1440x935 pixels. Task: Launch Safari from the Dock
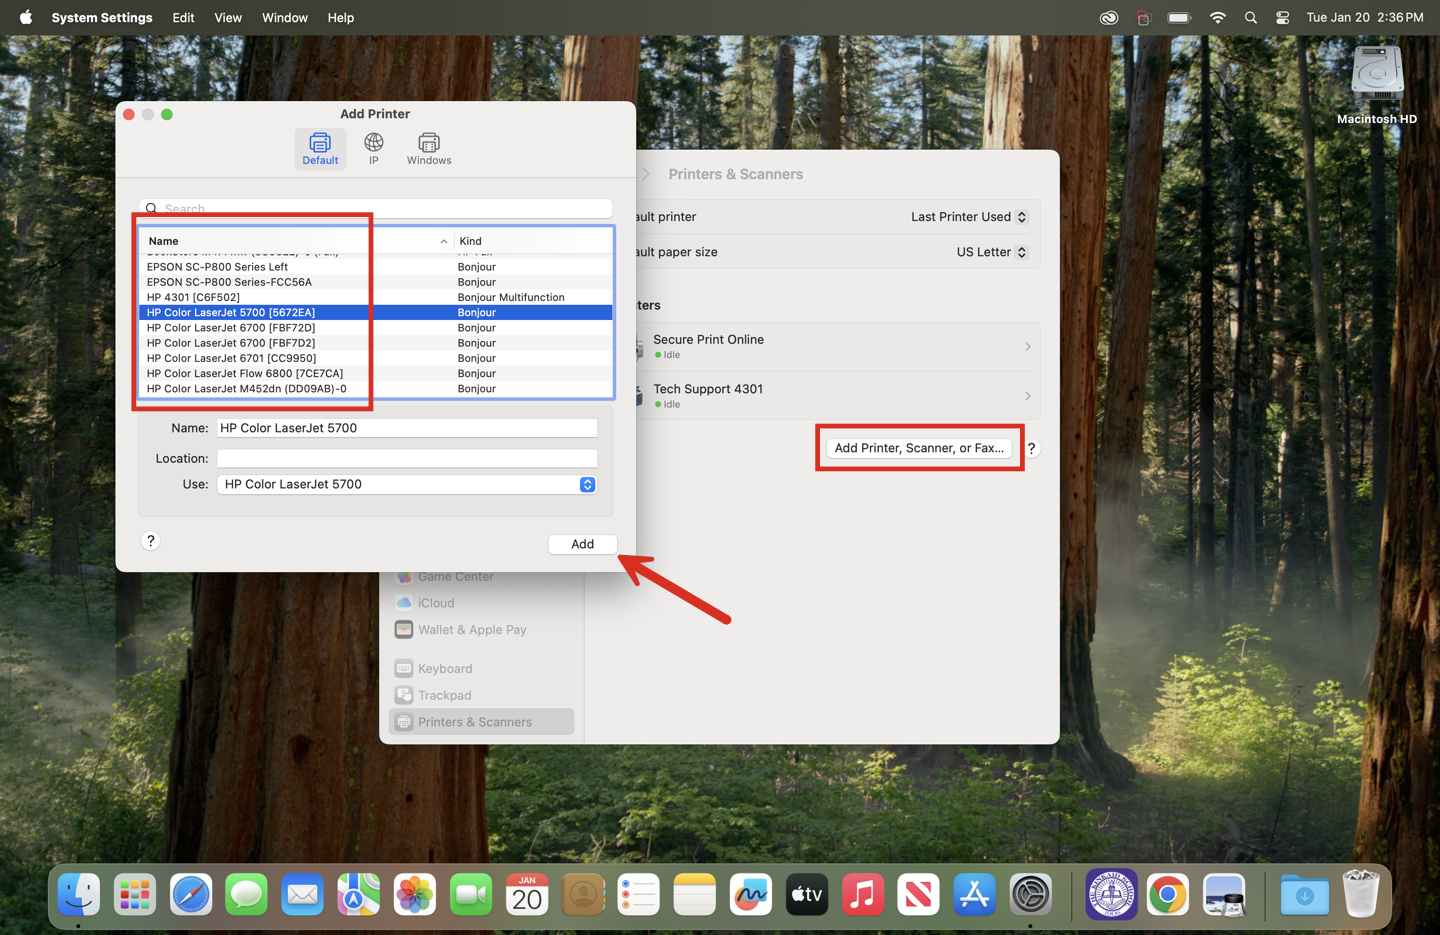pos(191,894)
